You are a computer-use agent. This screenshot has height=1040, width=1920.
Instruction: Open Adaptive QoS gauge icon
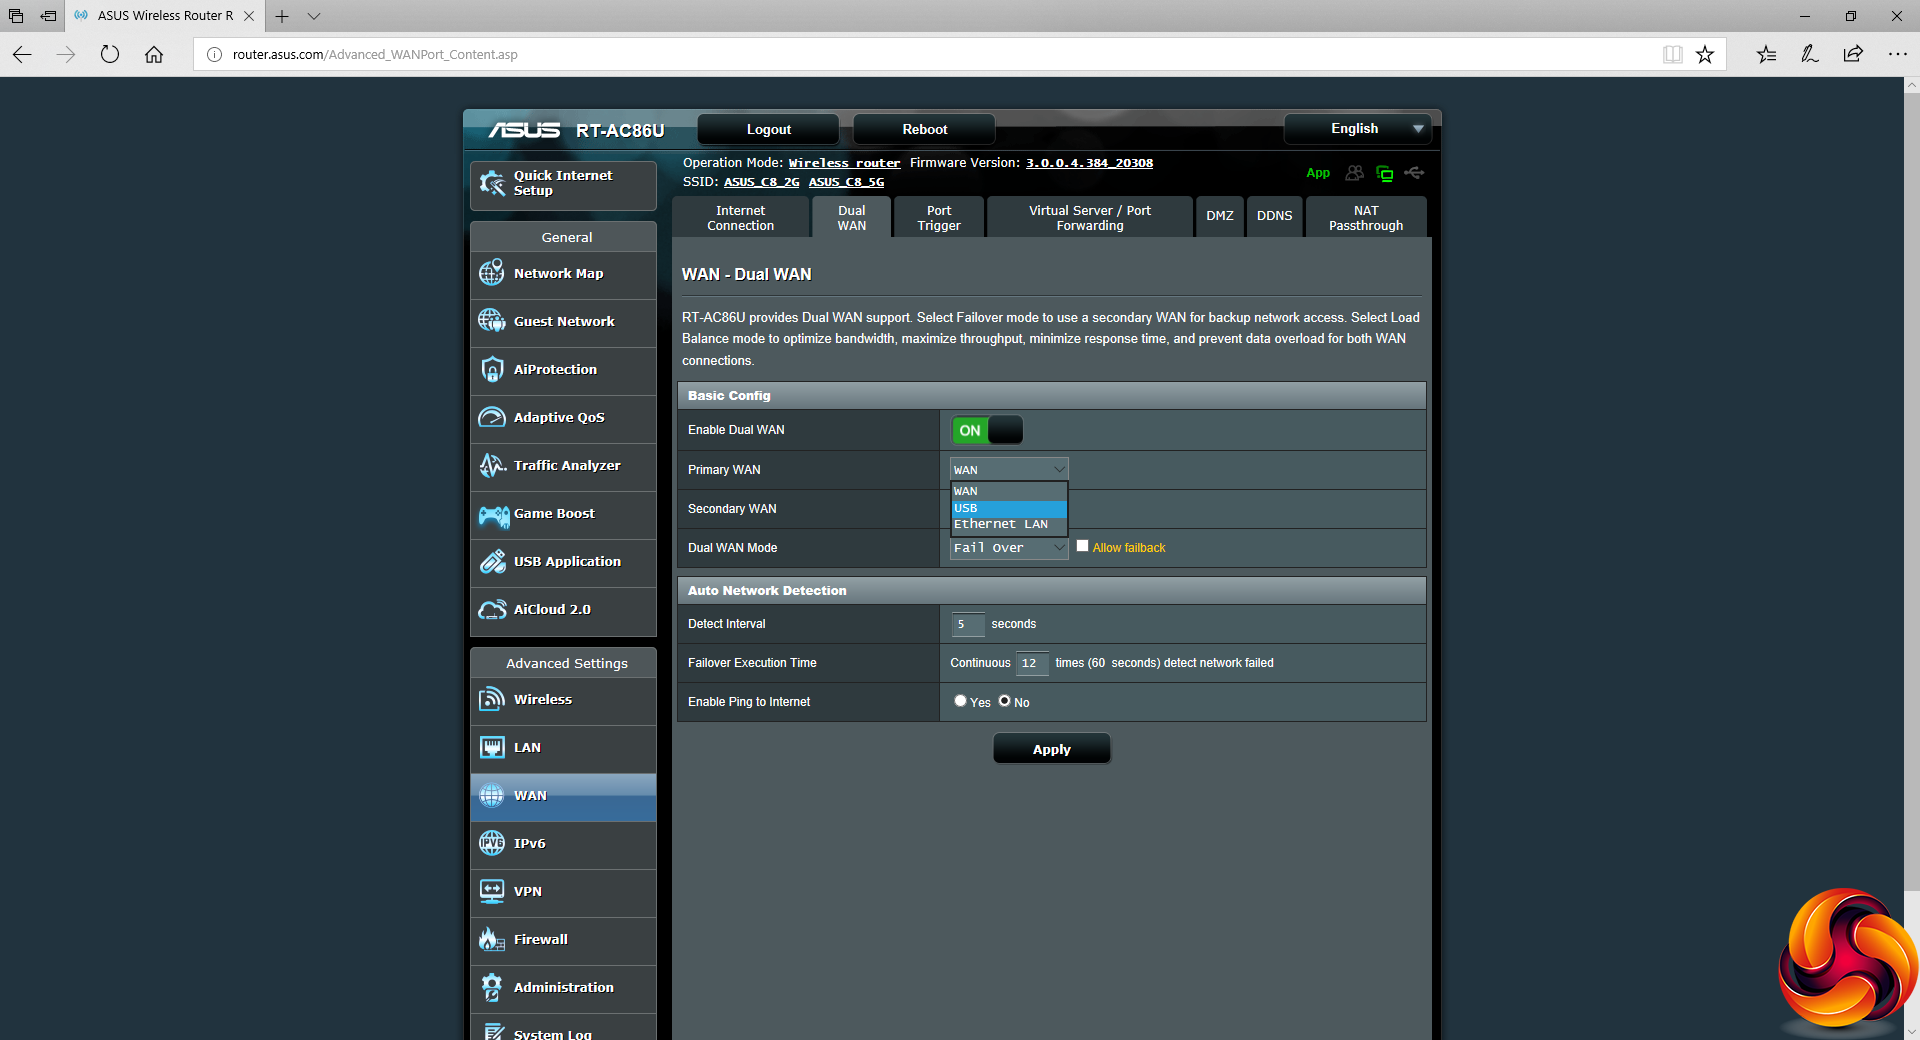(x=491, y=417)
